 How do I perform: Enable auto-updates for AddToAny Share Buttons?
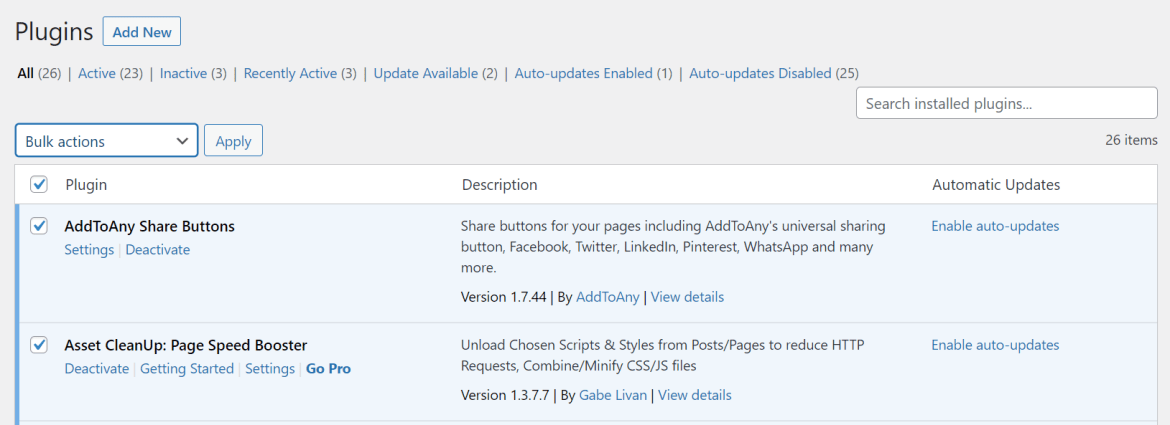click(995, 226)
